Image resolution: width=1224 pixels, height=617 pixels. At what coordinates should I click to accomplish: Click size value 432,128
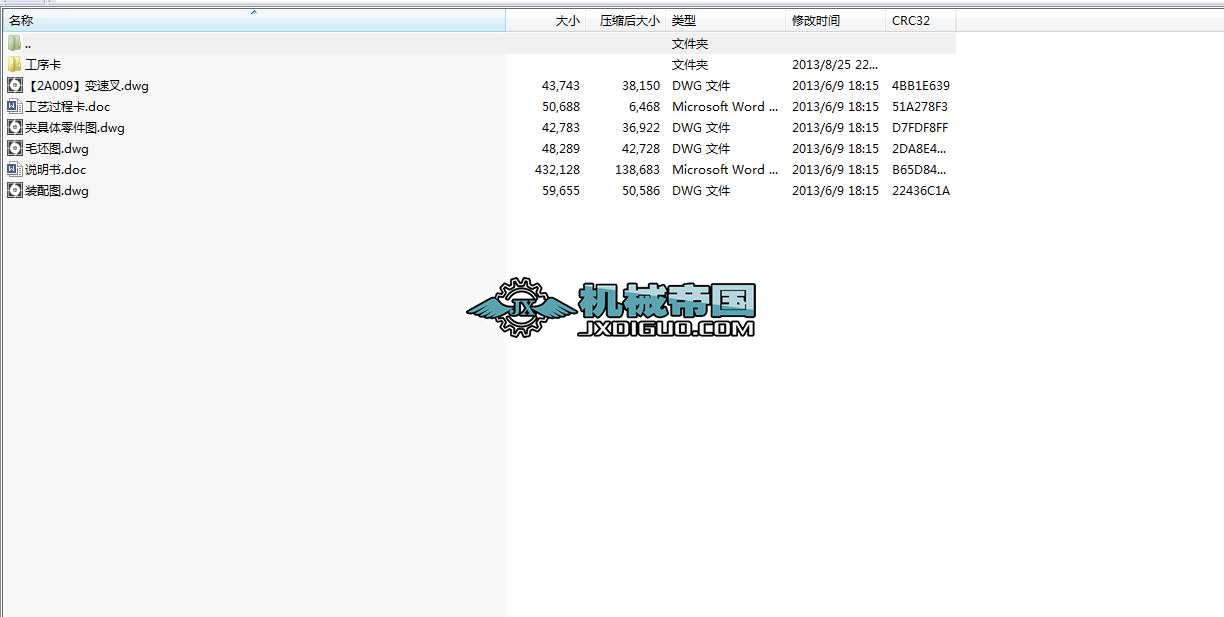point(557,170)
